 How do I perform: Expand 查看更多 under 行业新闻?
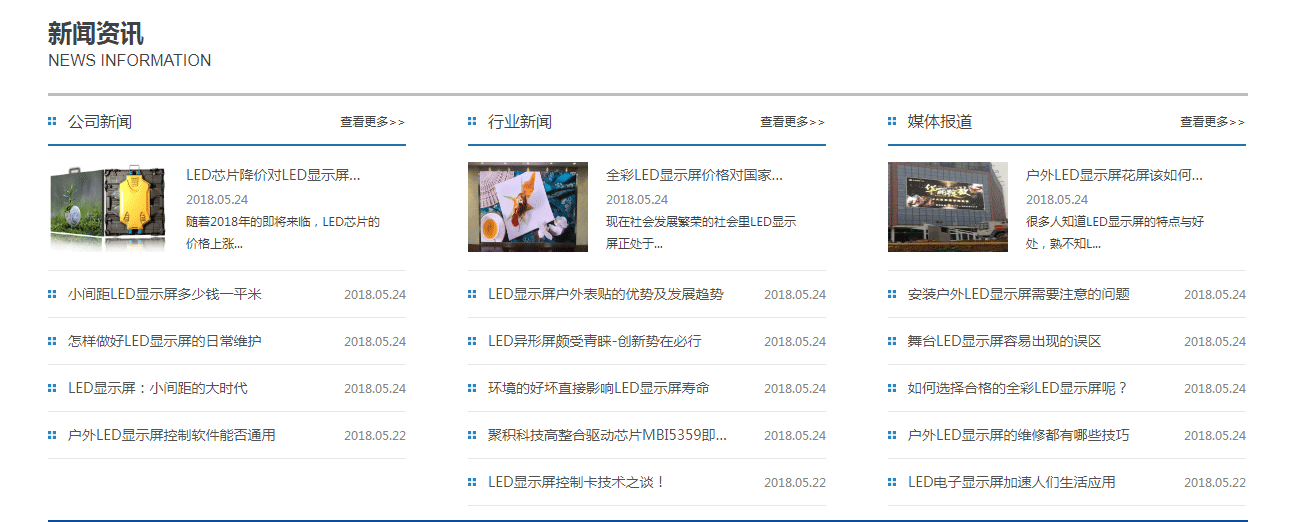pyautogui.click(x=792, y=122)
